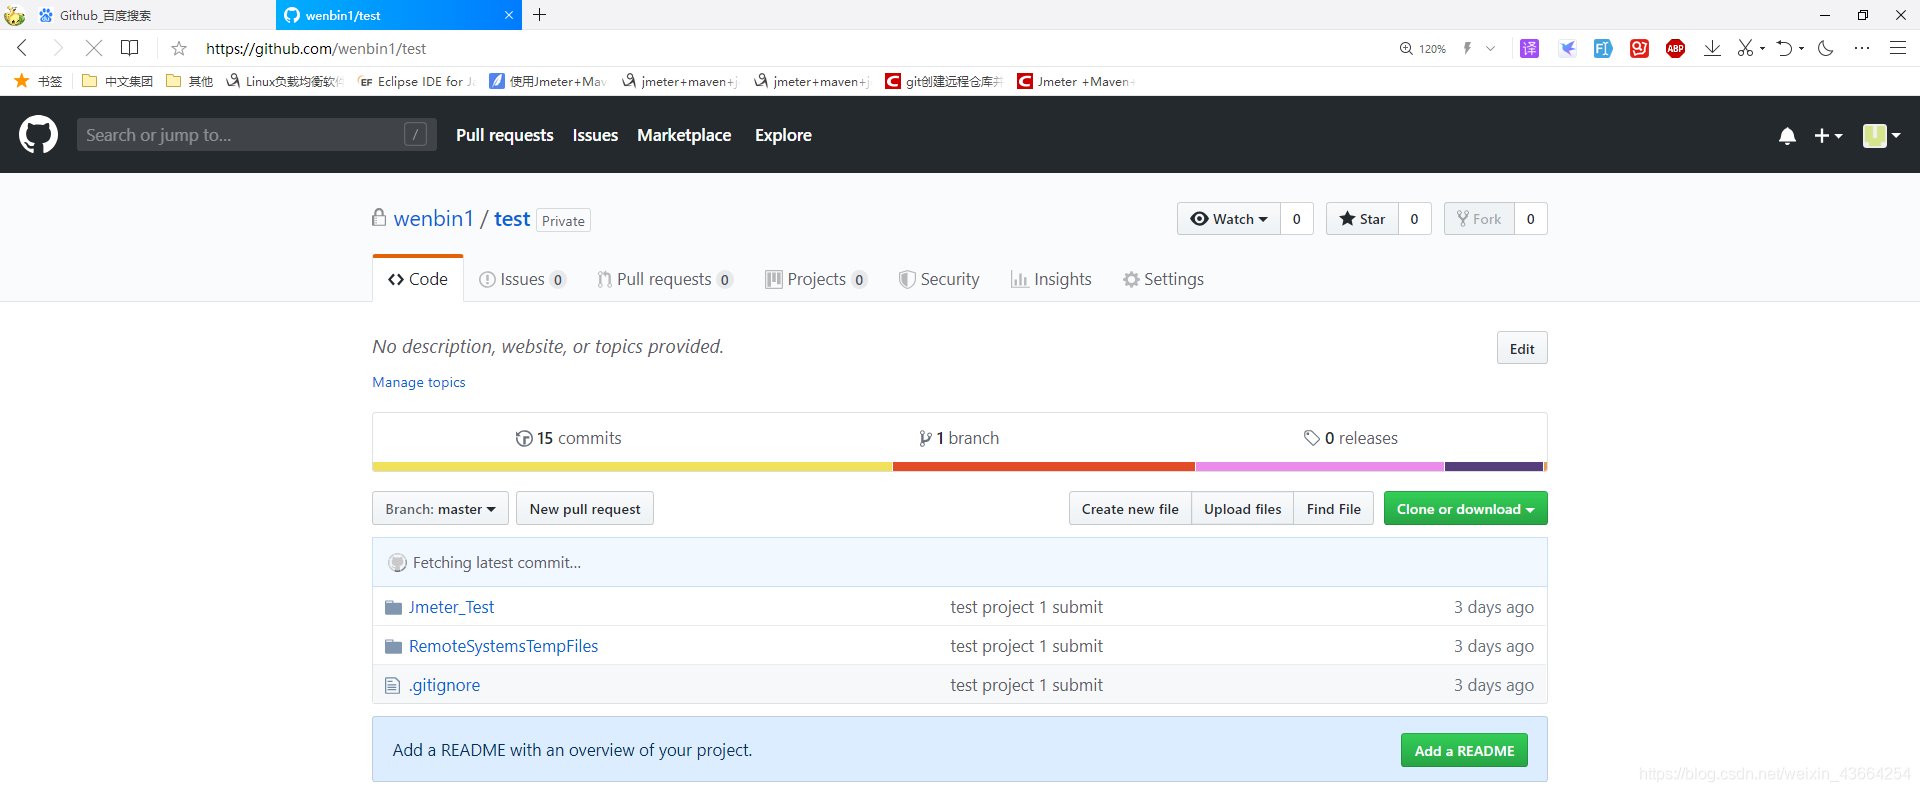The height and width of the screenshot is (792, 1920).
Task: Select the Settings tab
Action: pos(1163,279)
